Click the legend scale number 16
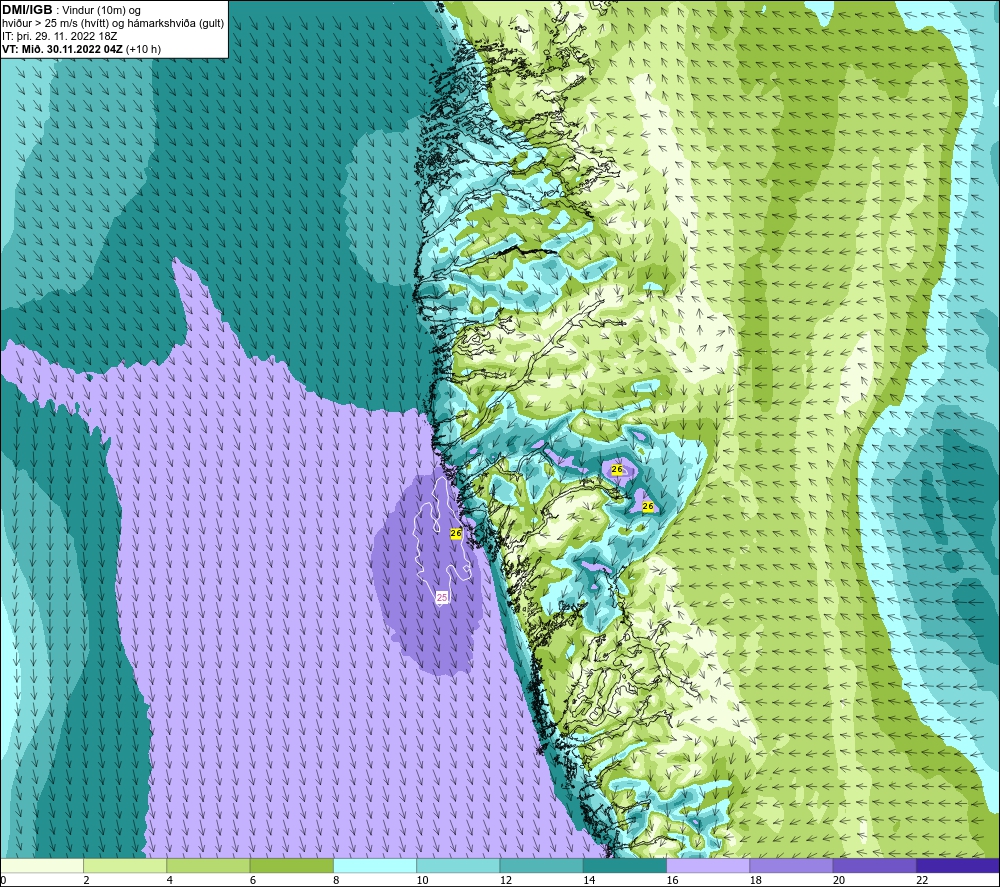This screenshot has height=887, width=1000. click(672, 880)
